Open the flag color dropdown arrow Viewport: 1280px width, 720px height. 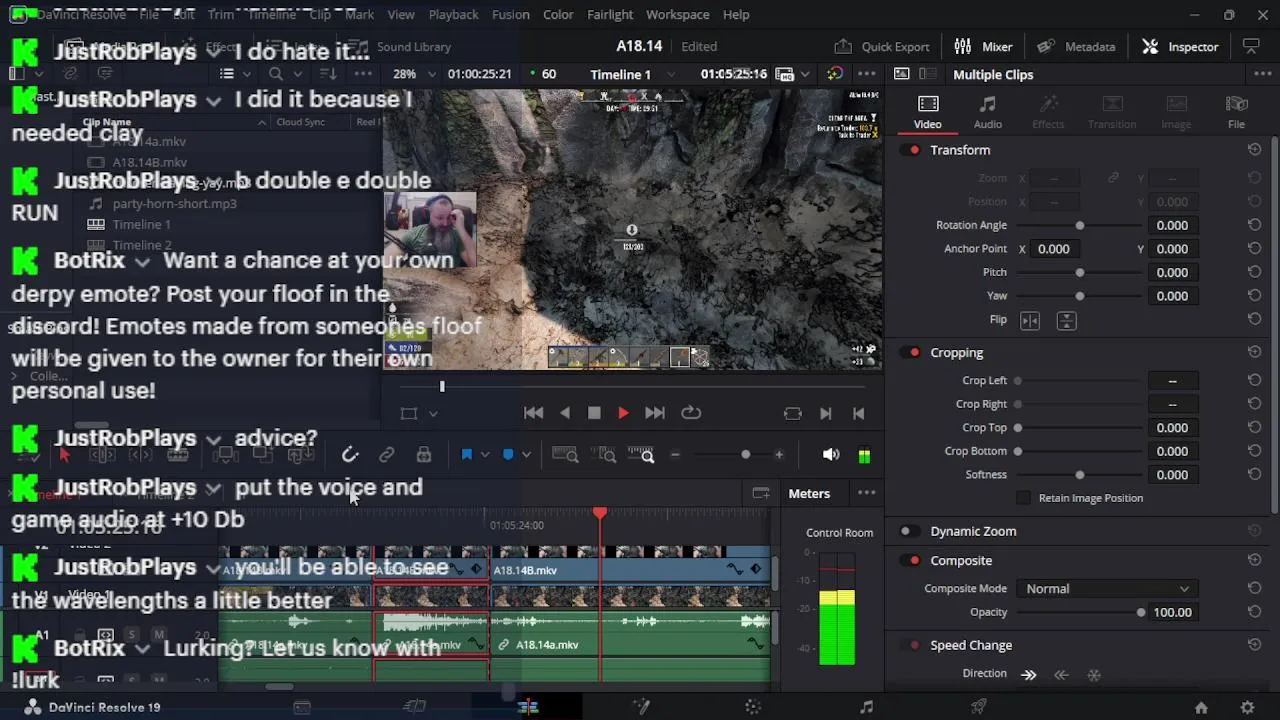pyautogui.click(x=485, y=455)
